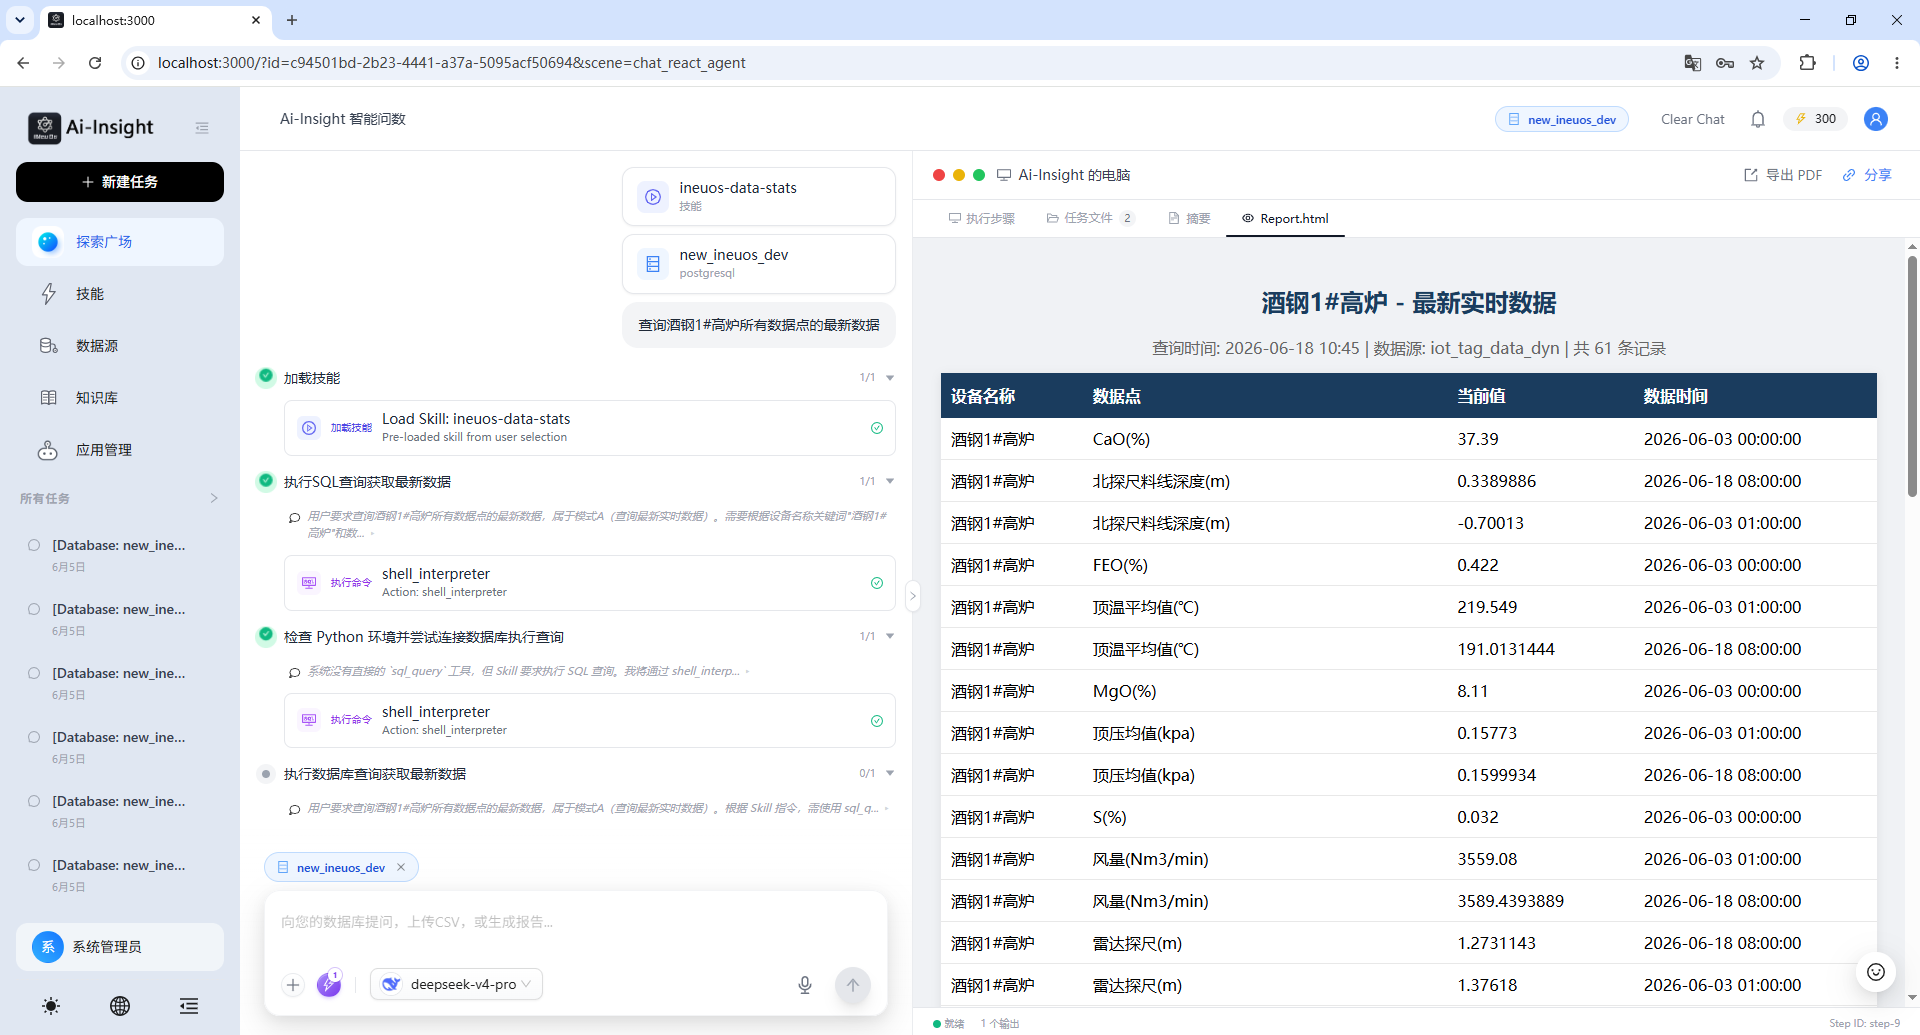
Task: Select second [Database: new_ine... task circle
Action: point(34,609)
